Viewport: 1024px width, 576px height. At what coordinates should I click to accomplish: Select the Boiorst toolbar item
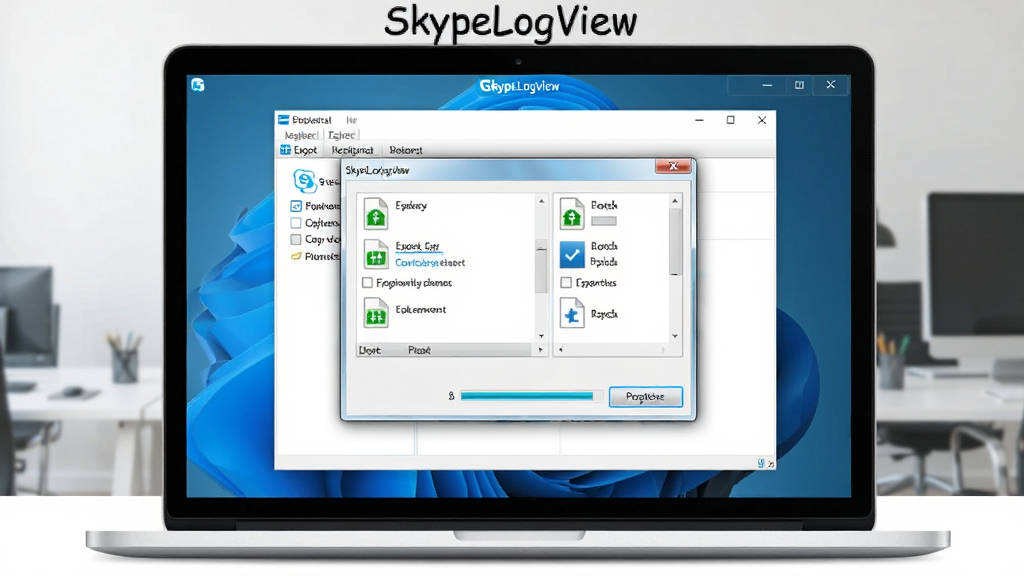point(406,150)
